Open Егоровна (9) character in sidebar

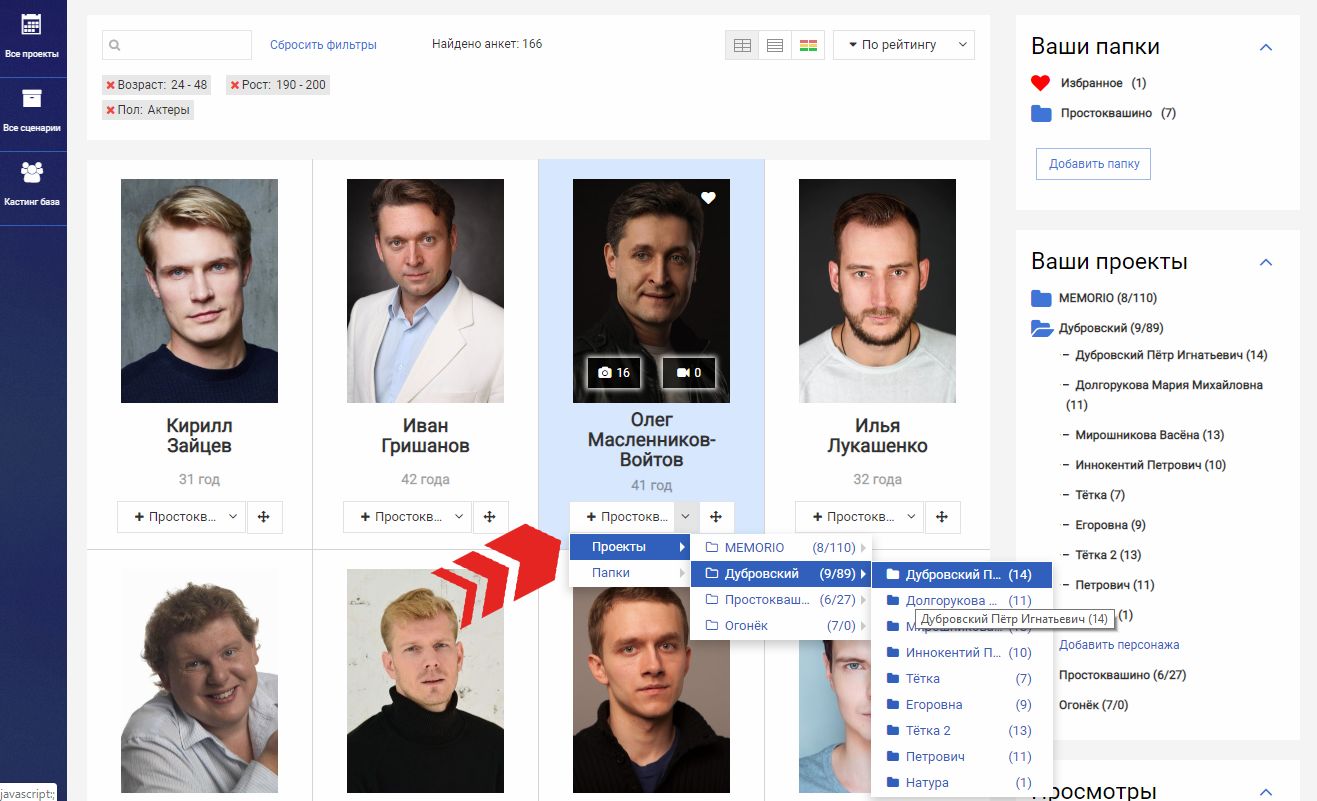(x=1110, y=525)
